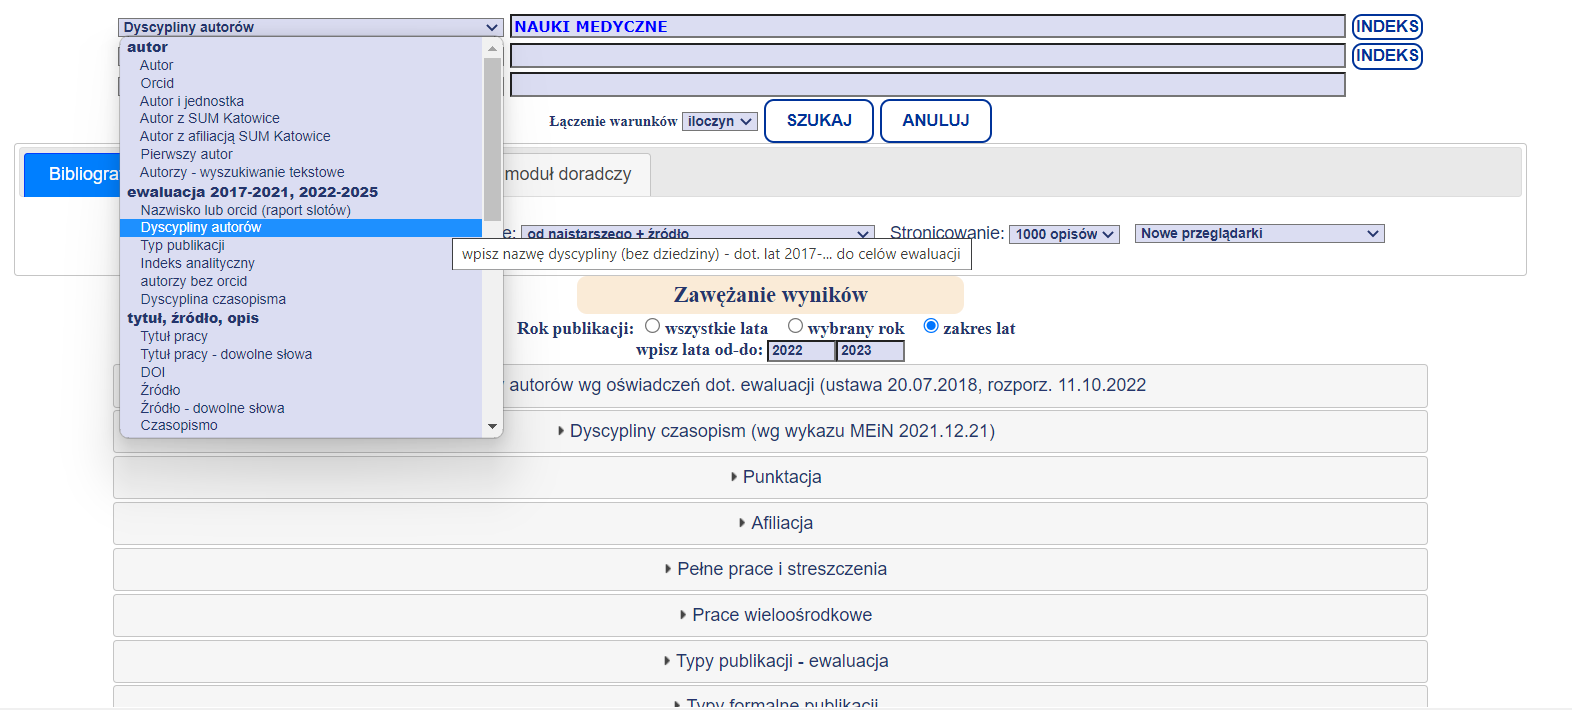Open the '1000 opisów' pagination dropdown
Screen dimensions: 1572x710
[x=1063, y=234]
